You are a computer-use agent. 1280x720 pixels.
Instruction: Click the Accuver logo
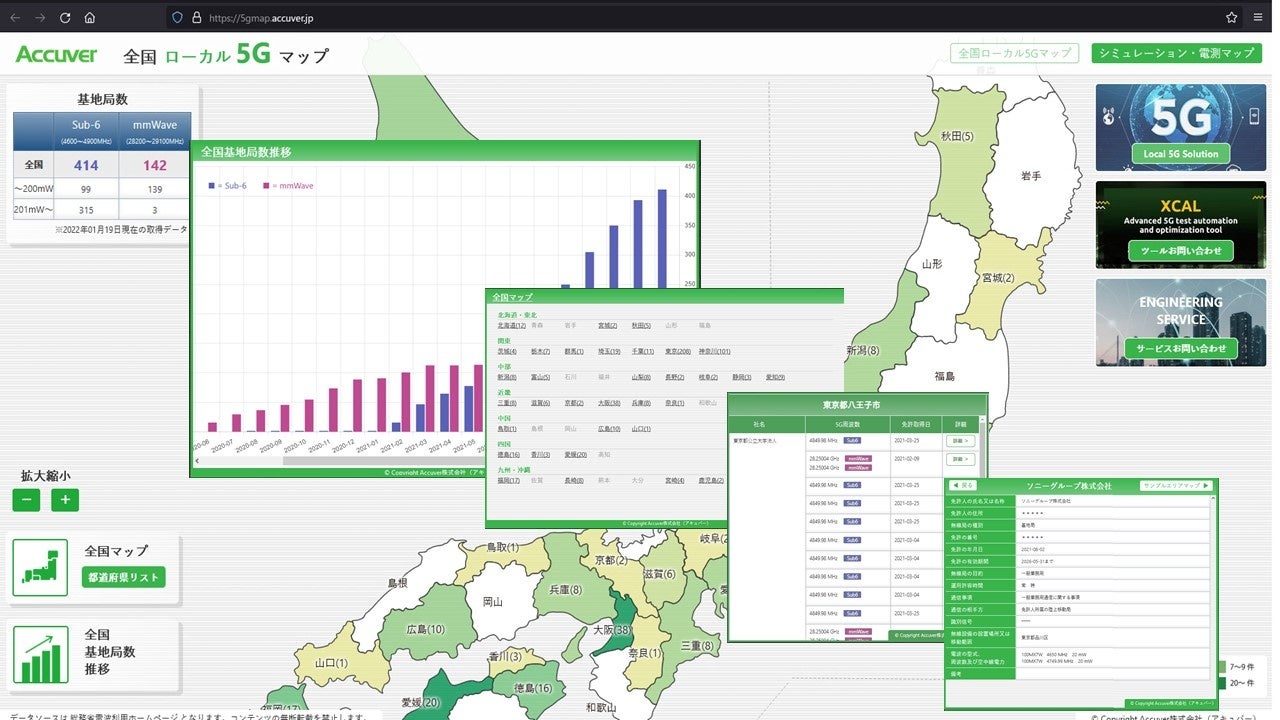coord(57,54)
